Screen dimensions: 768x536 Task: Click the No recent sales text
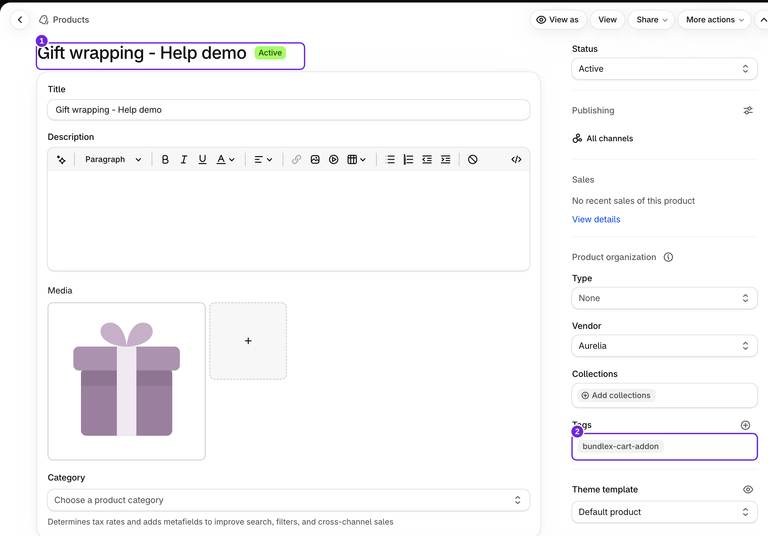tap(633, 201)
